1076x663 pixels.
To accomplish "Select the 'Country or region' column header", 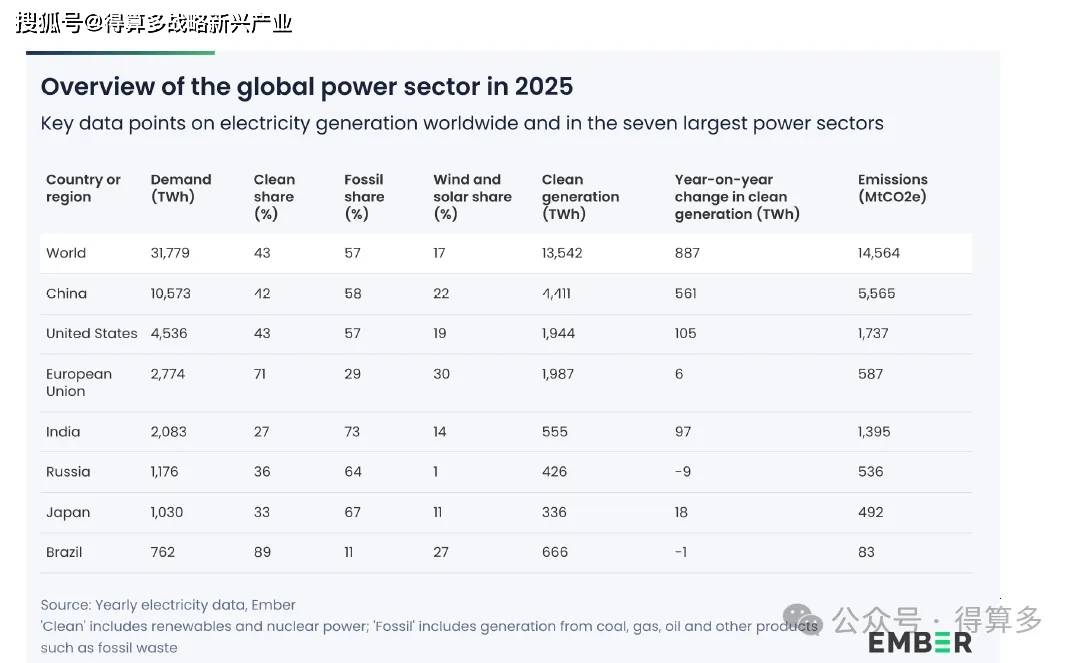I will pos(83,188).
